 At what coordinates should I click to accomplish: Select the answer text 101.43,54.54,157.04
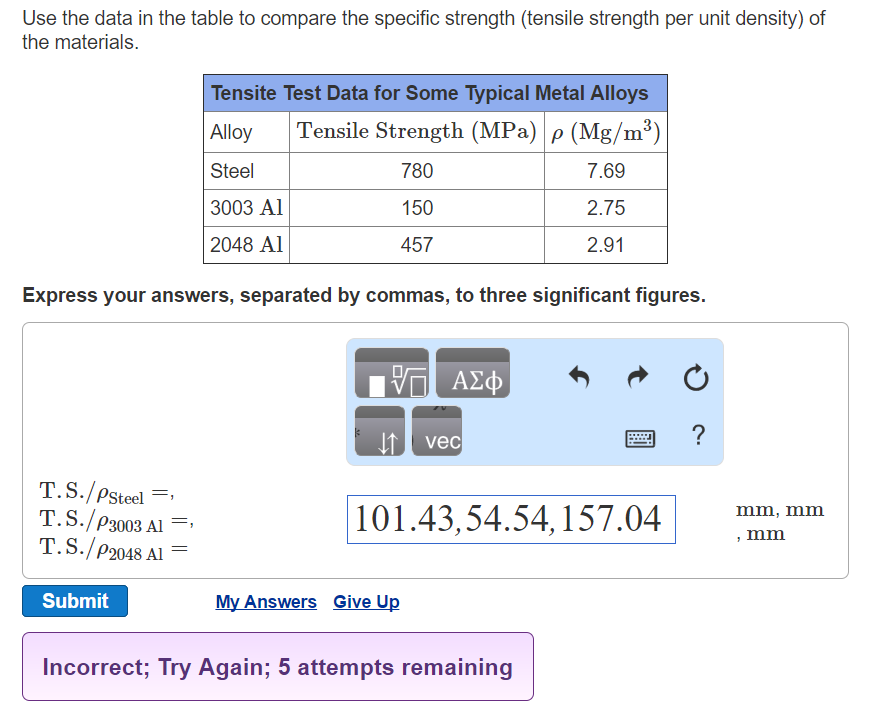pos(511,519)
